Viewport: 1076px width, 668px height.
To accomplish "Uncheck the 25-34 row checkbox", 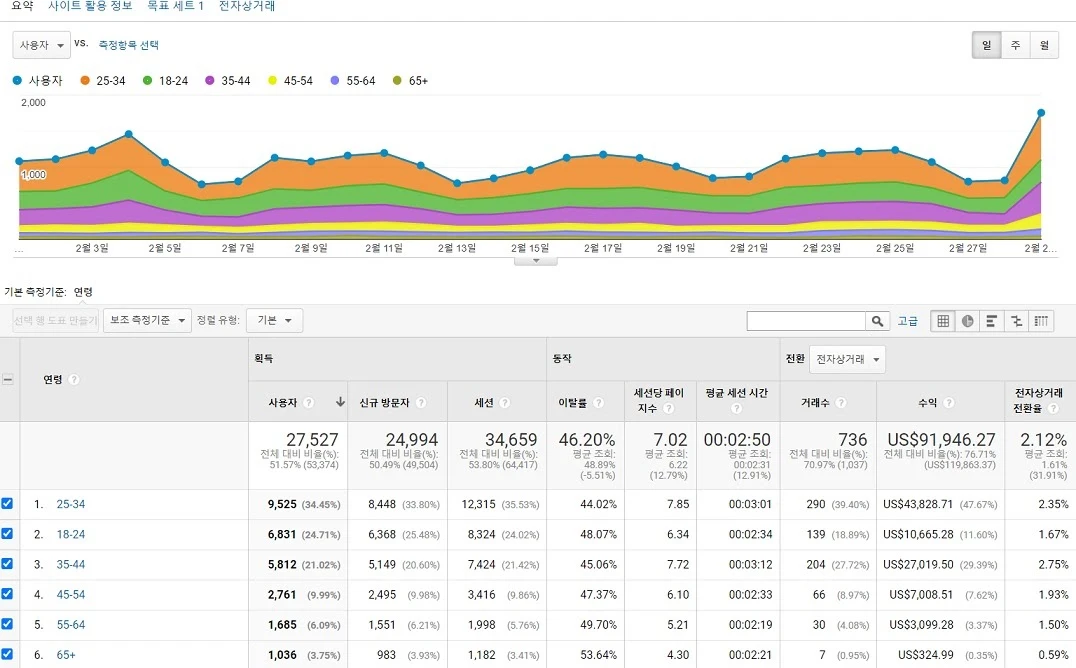I will 7,503.
